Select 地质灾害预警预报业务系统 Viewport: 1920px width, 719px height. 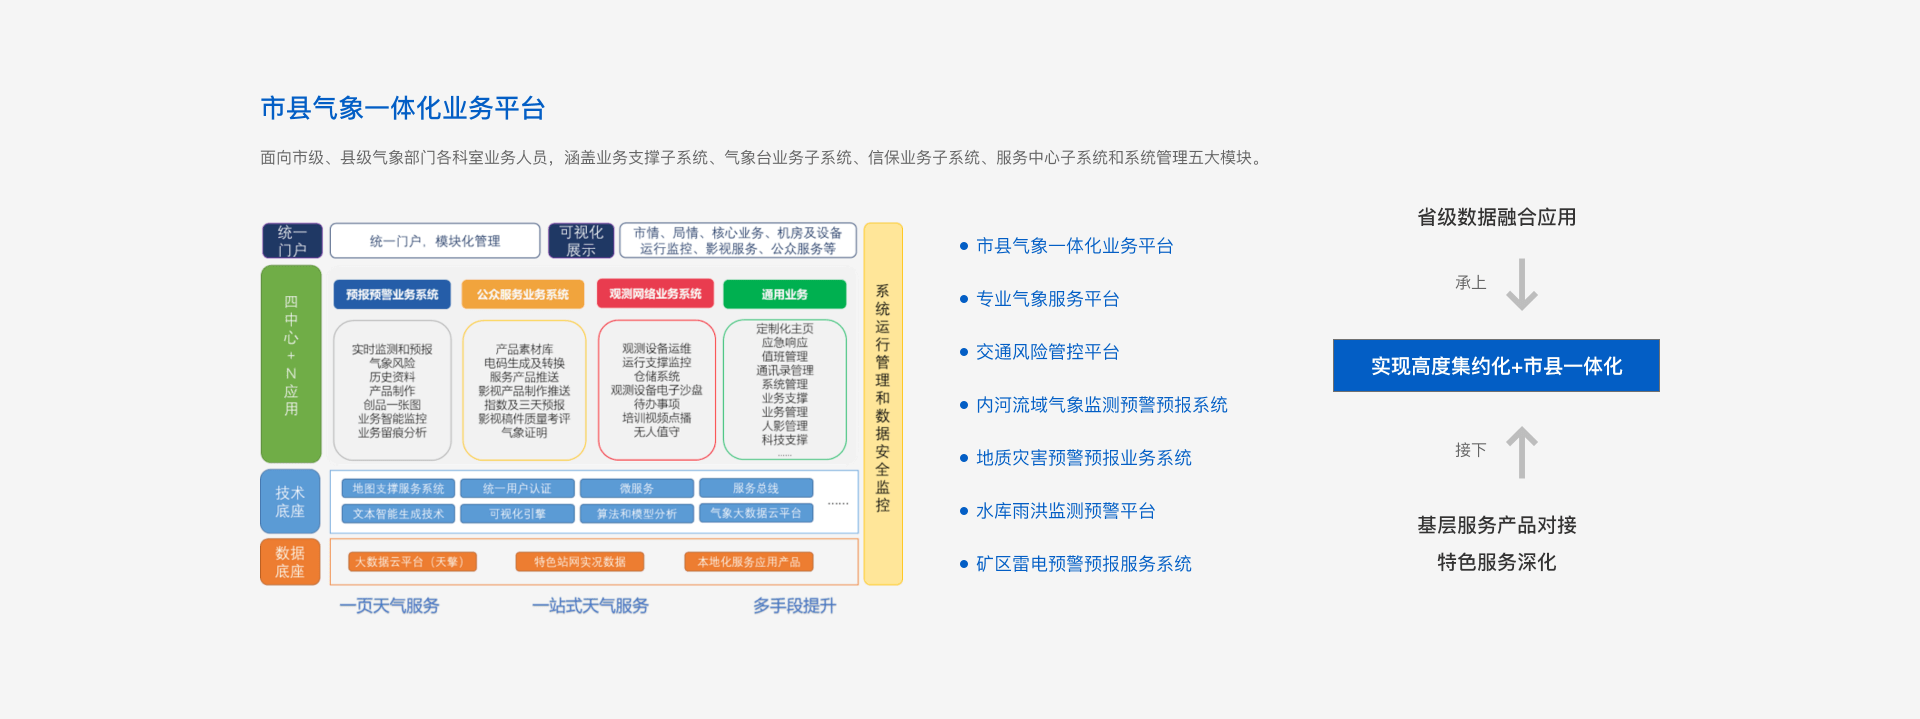click(x=1083, y=458)
